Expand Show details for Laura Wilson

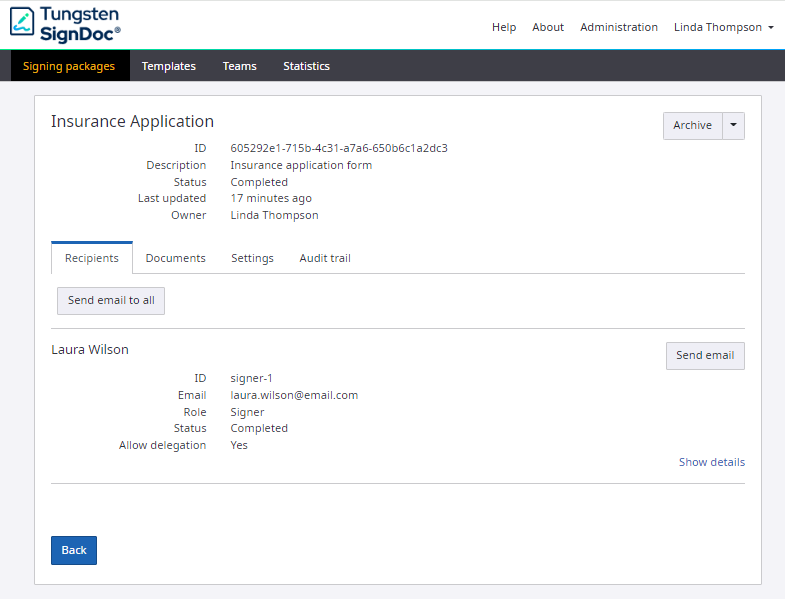(x=711, y=462)
